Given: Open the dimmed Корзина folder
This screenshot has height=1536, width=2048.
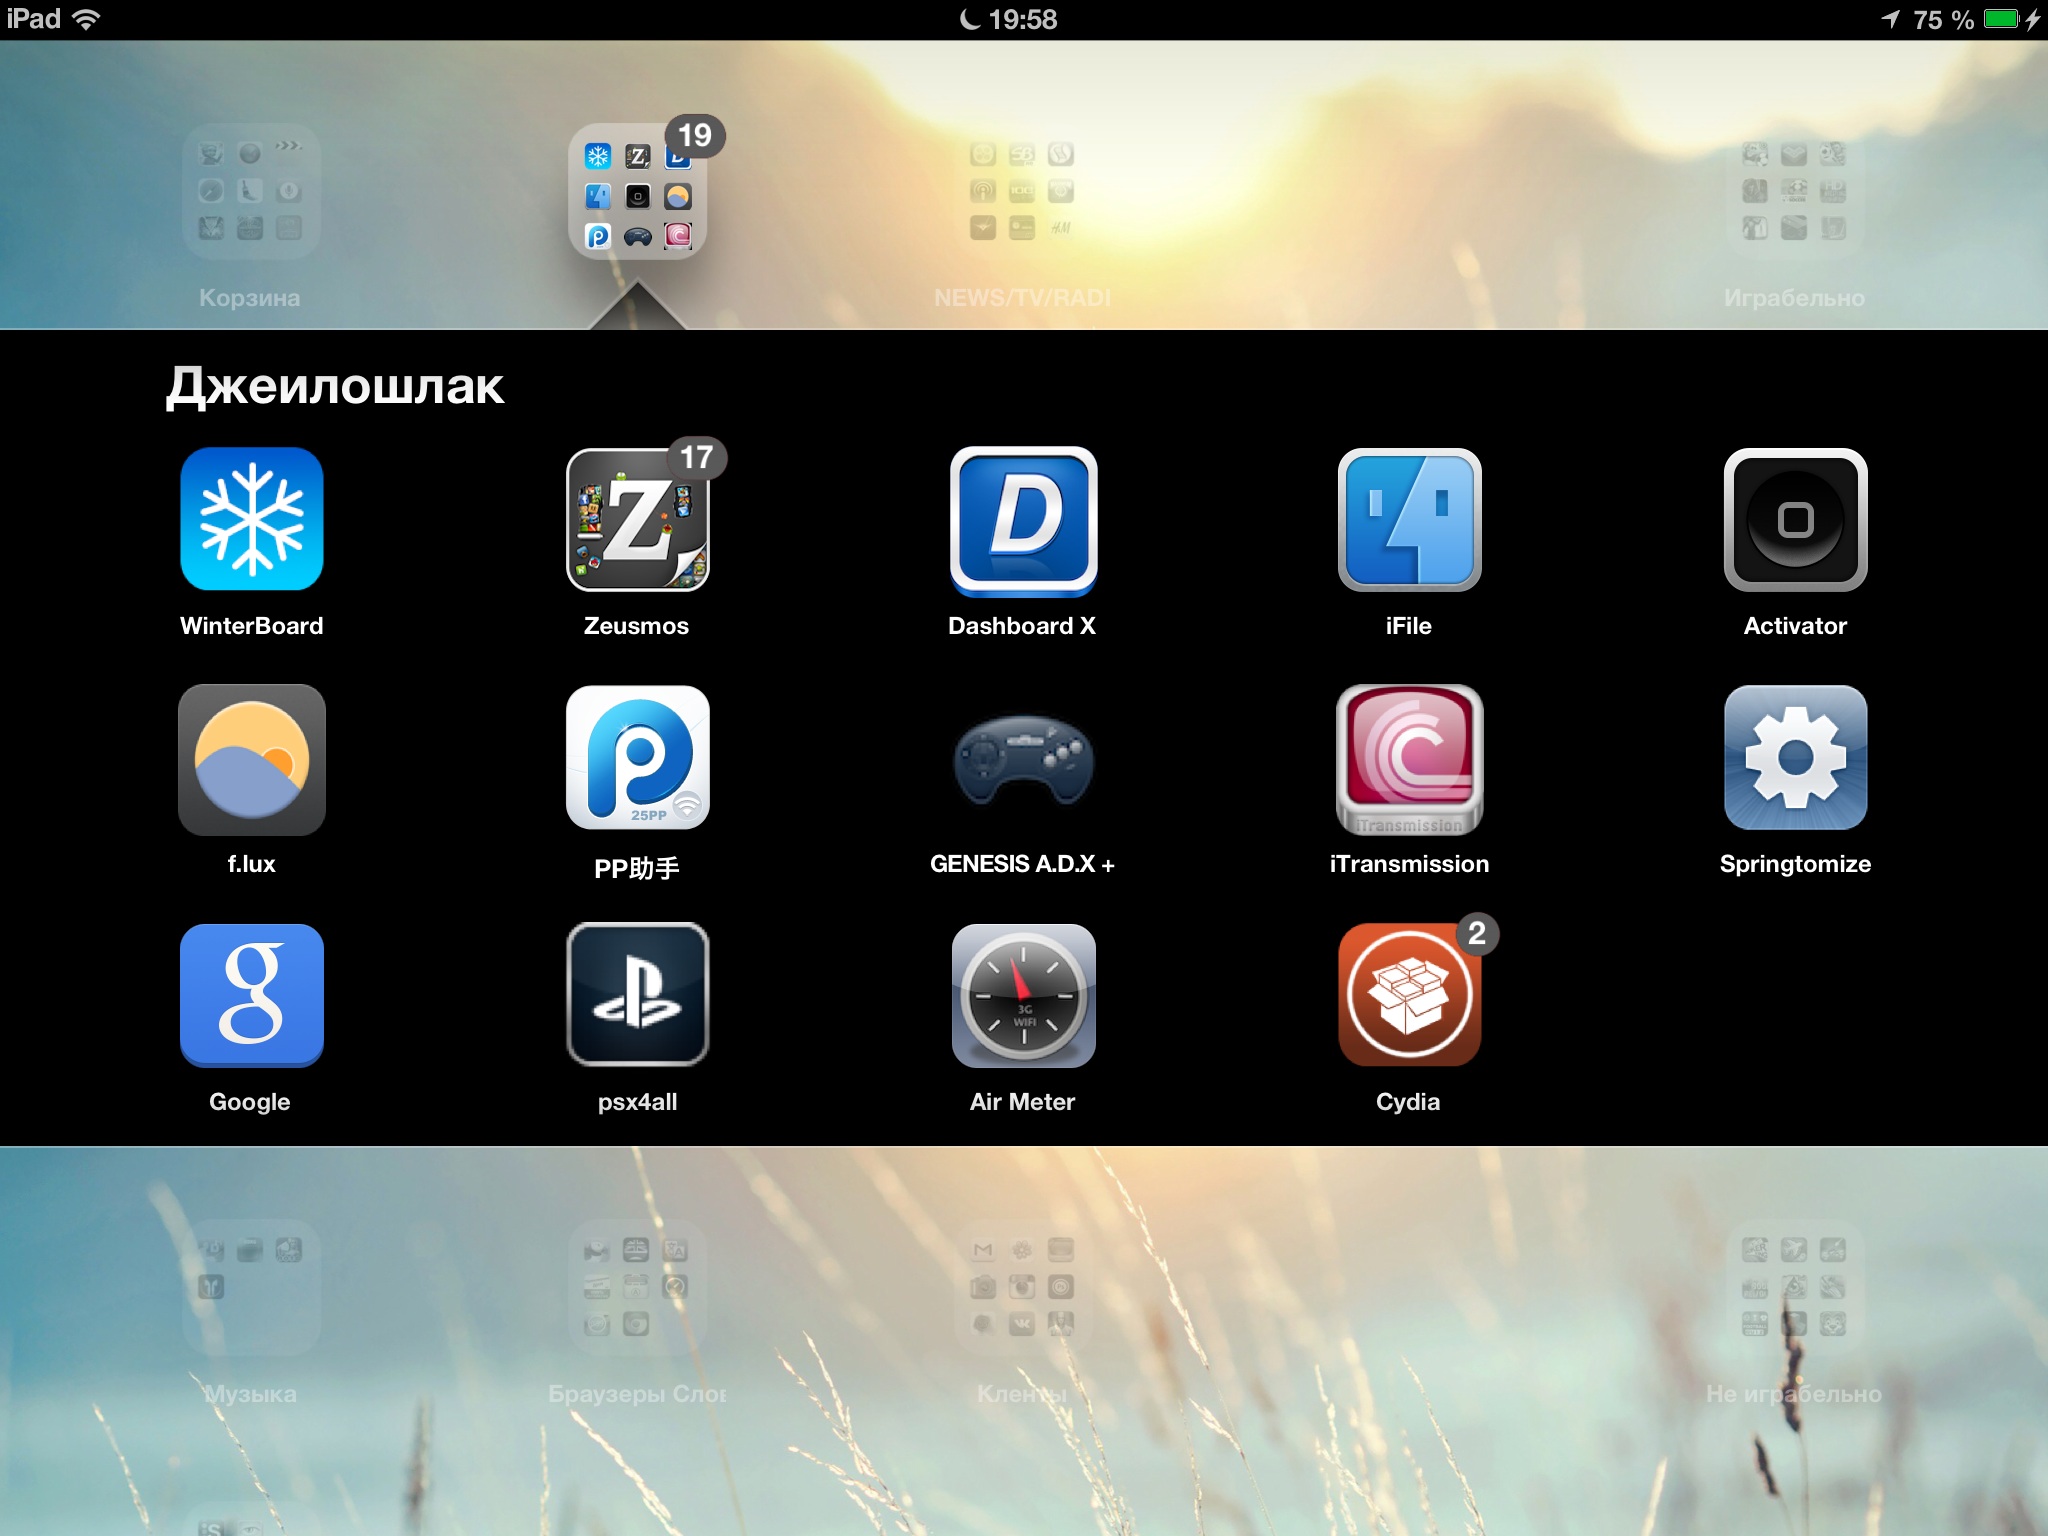Looking at the screenshot, I should 250,191.
